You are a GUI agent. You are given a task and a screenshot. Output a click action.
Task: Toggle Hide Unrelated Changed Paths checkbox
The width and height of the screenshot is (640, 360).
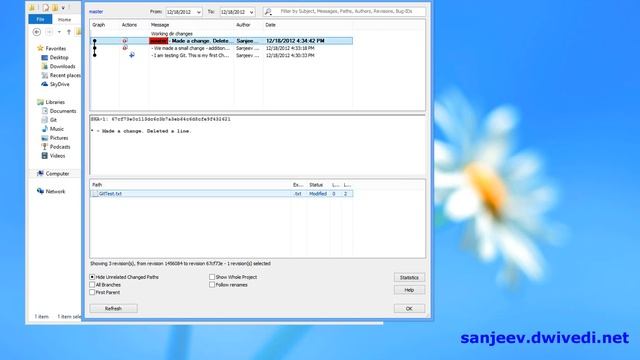pos(92,277)
